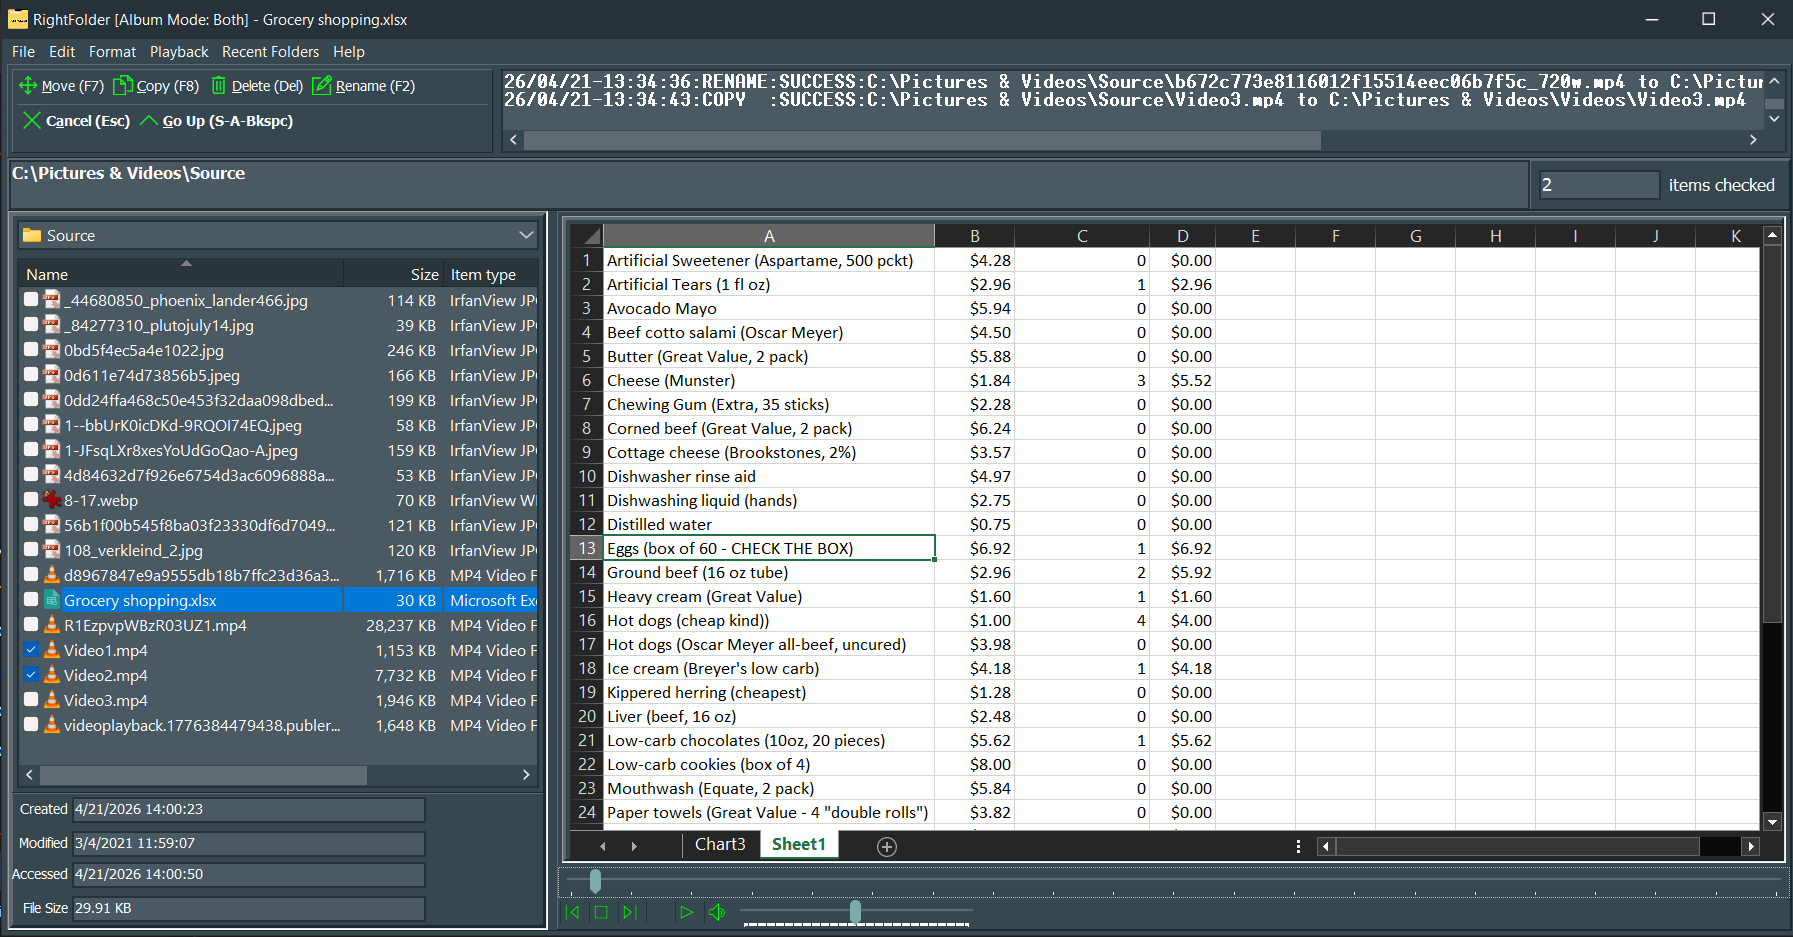Click the add new sheet plus button

pos(886,846)
